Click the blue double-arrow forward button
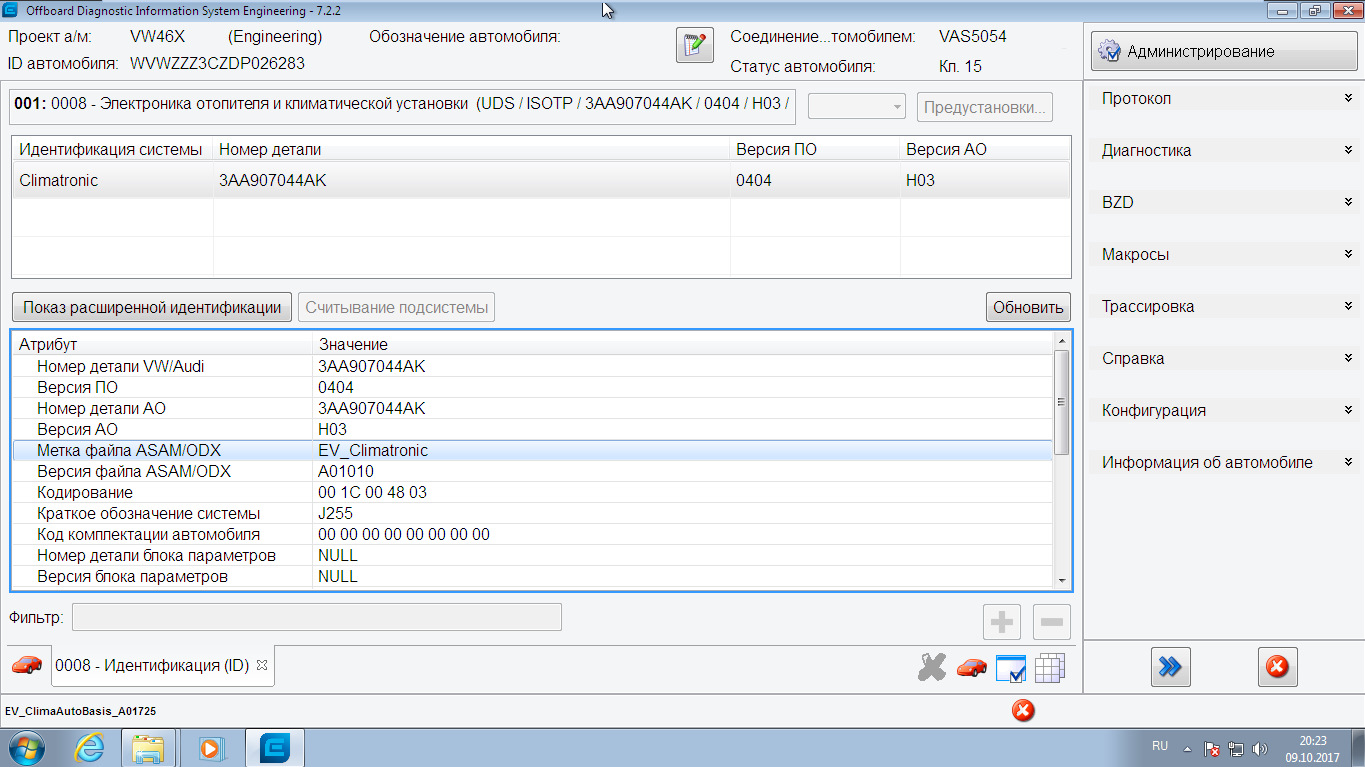The image size is (1365, 767). point(1170,667)
